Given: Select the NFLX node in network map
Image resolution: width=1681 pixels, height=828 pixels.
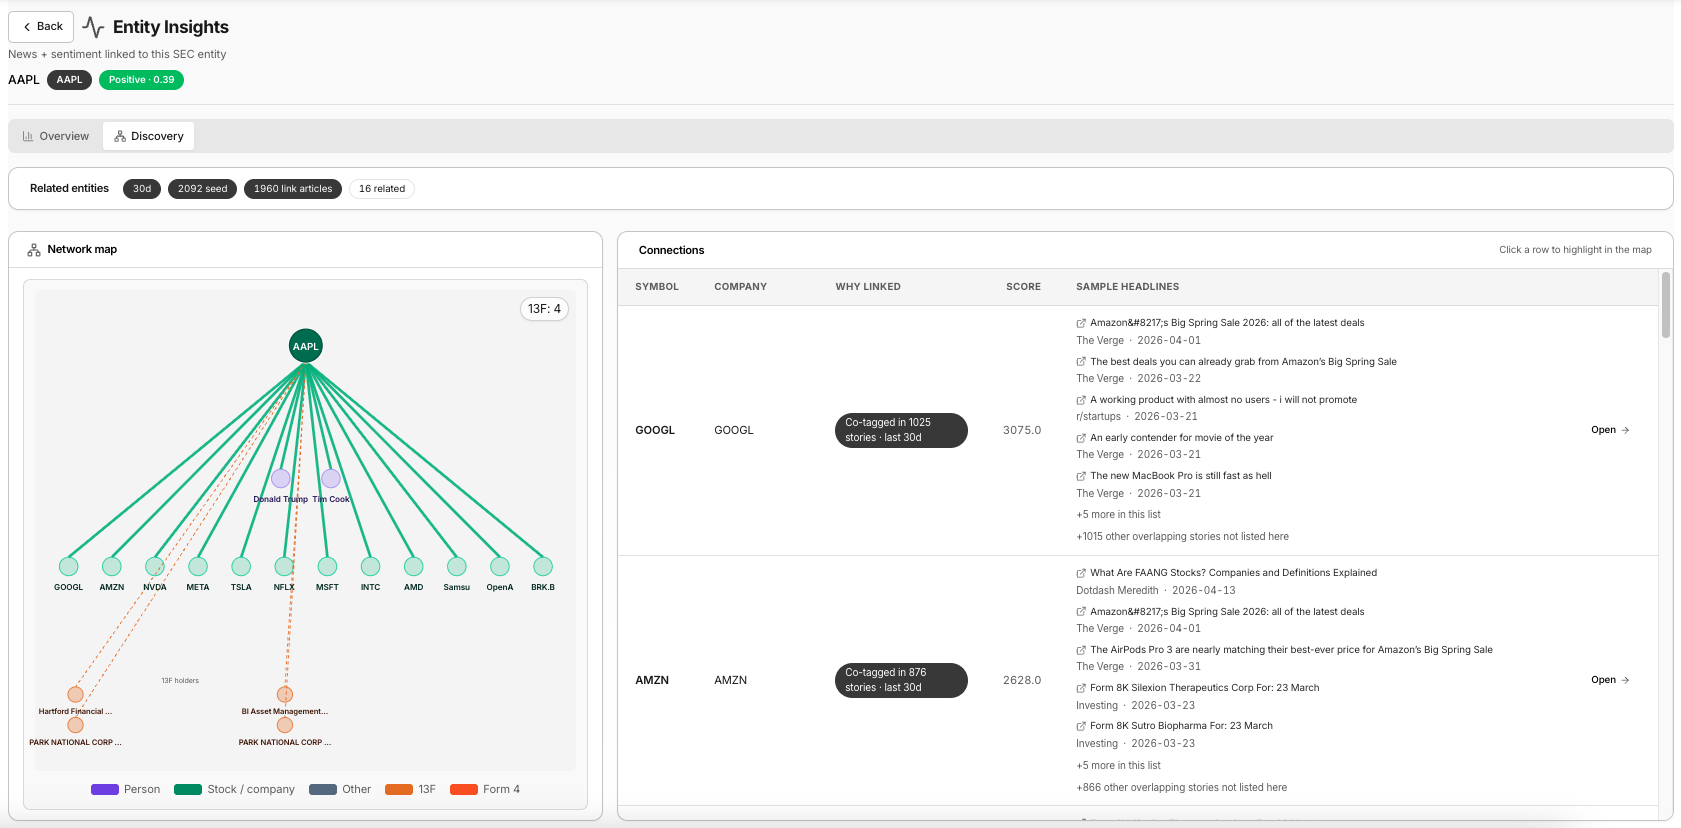Looking at the screenshot, I should pos(284,567).
